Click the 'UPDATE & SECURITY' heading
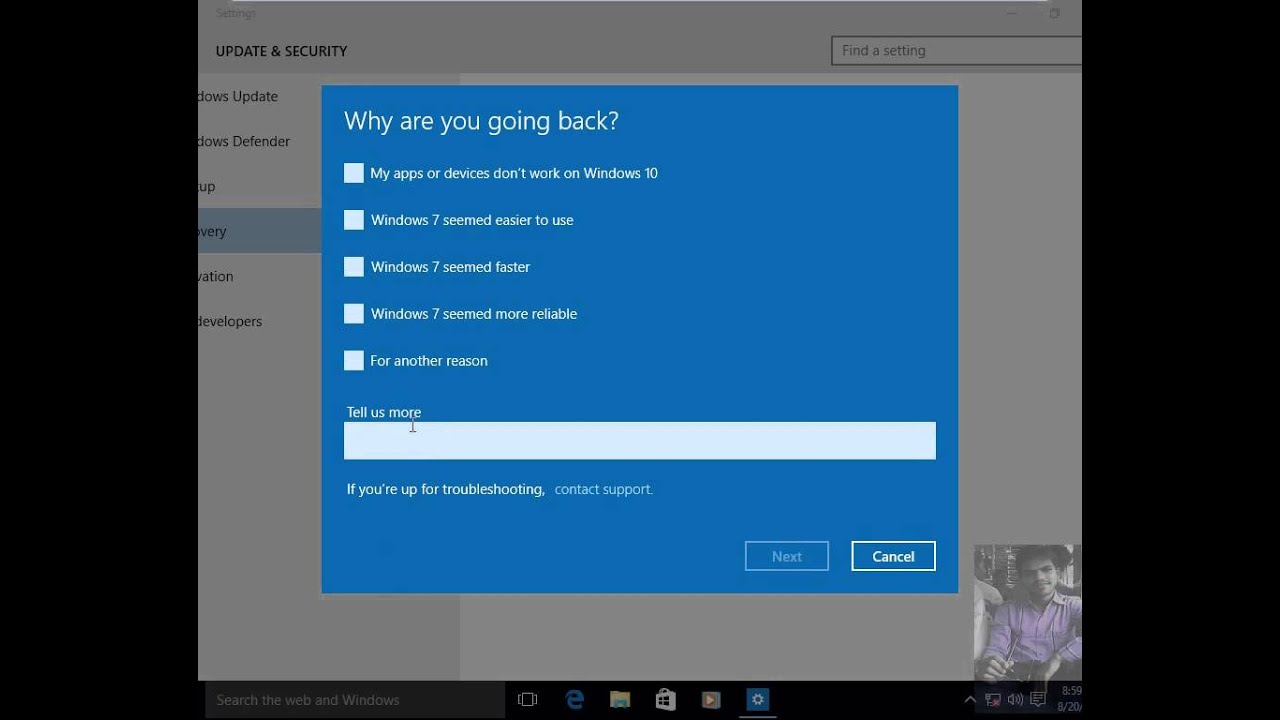This screenshot has height=720, width=1280. (x=281, y=51)
